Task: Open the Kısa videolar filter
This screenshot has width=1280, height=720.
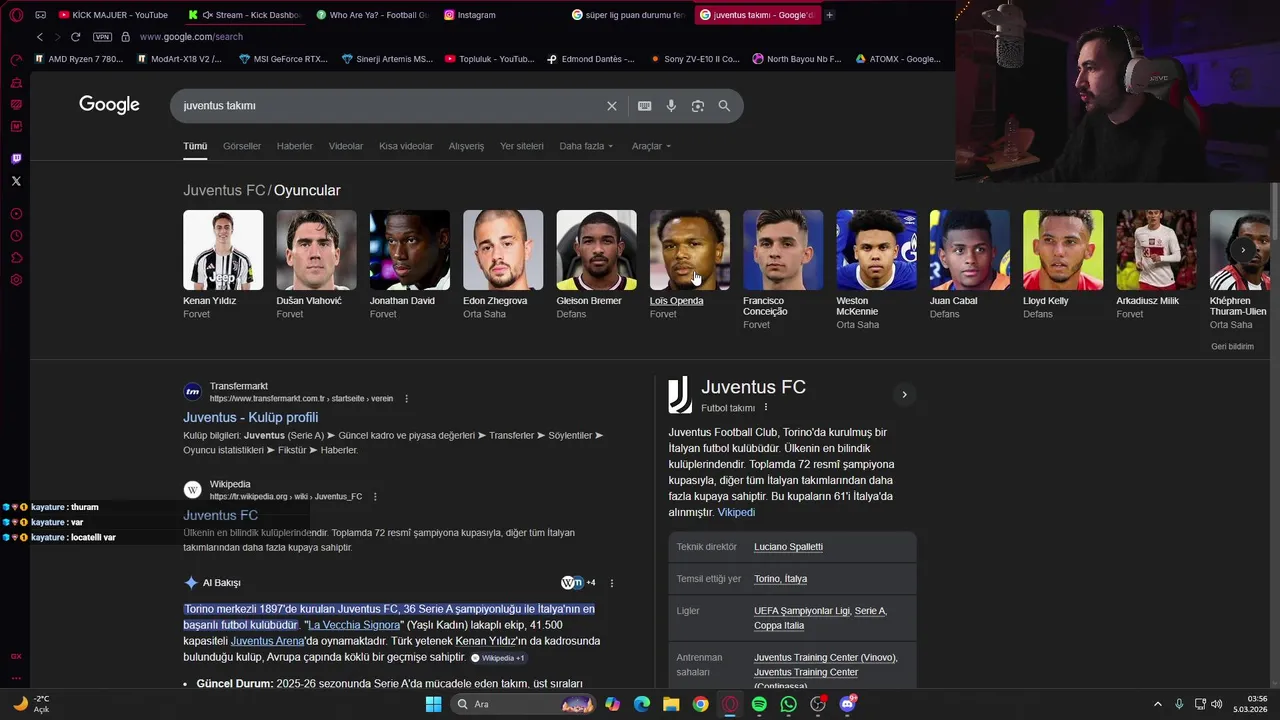Action: pos(406,146)
